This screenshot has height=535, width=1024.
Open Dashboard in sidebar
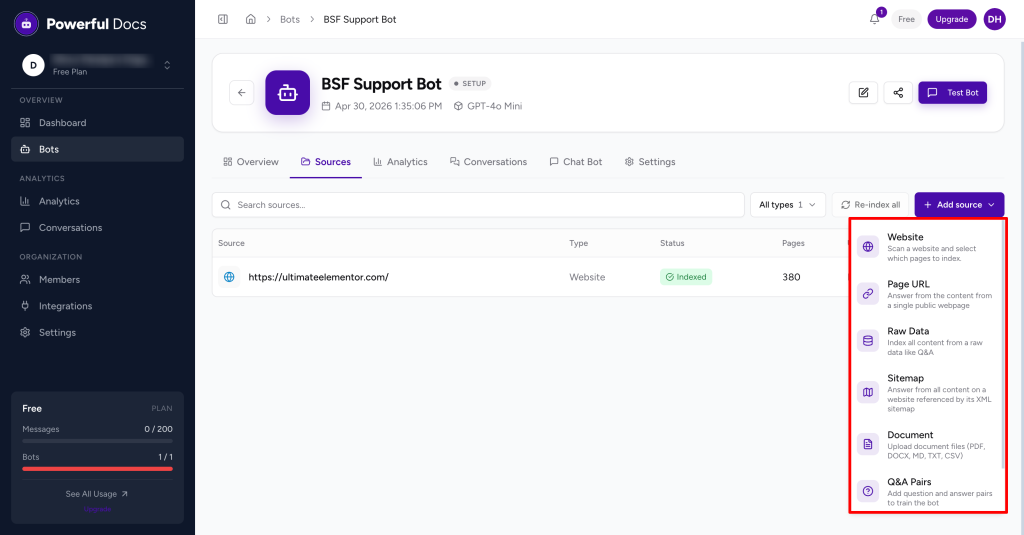[x=97, y=123]
